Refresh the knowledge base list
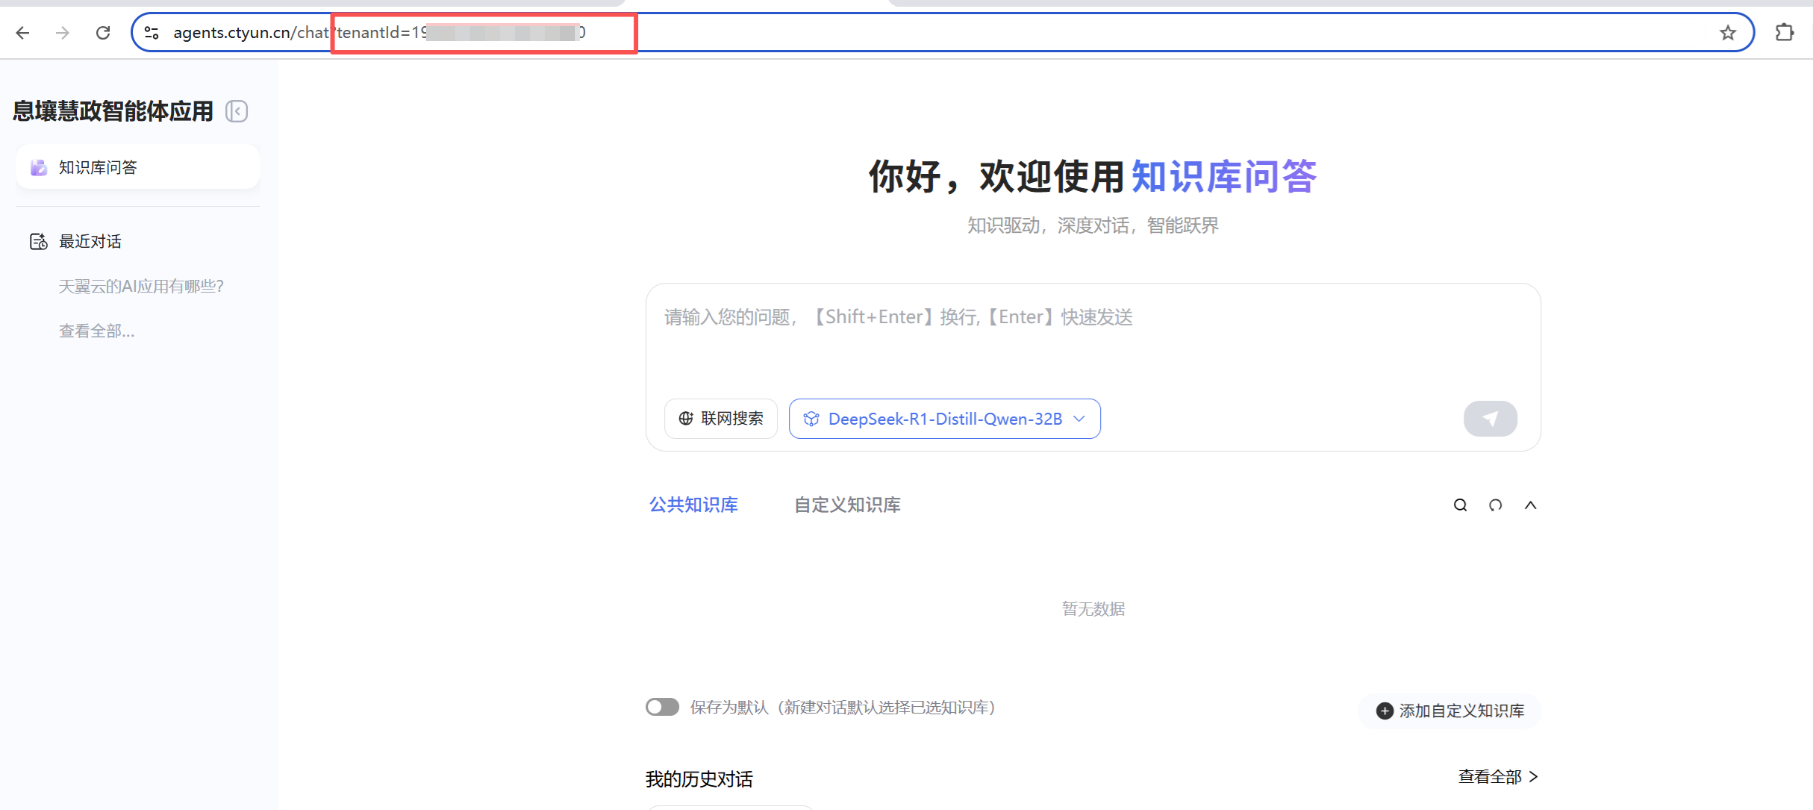This screenshot has height=810, width=1813. tap(1495, 505)
